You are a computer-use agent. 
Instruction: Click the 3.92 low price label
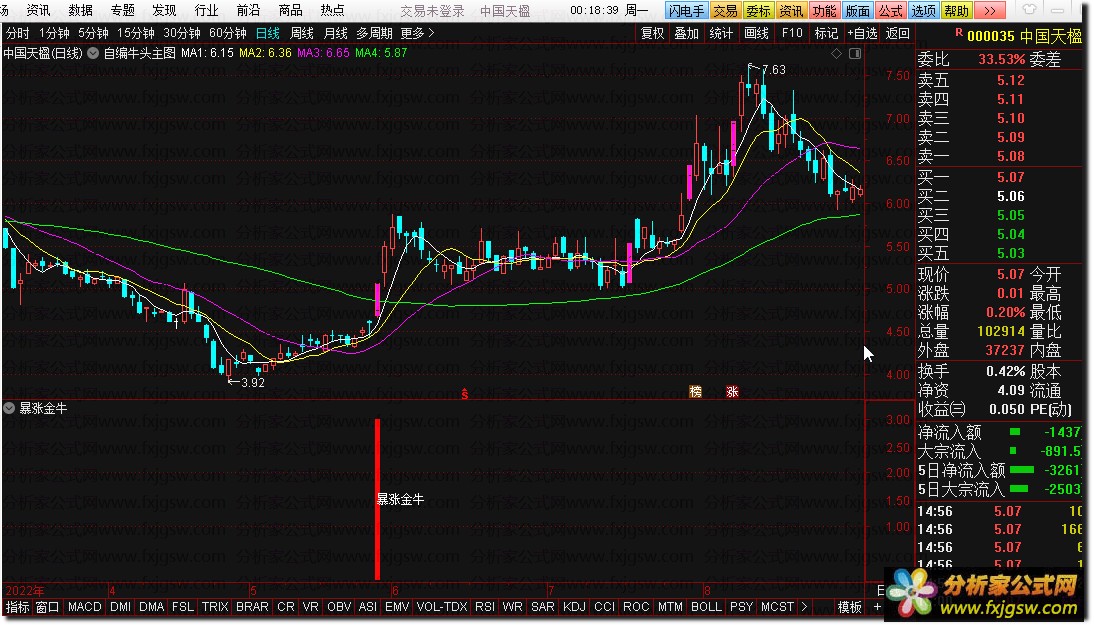pyautogui.click(x=253, y=382)
